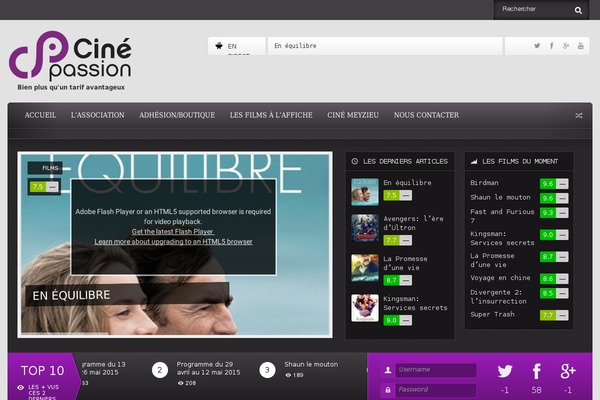Click the TOP 10 heading
600x400 pixels.
click(x=42, y=371)
